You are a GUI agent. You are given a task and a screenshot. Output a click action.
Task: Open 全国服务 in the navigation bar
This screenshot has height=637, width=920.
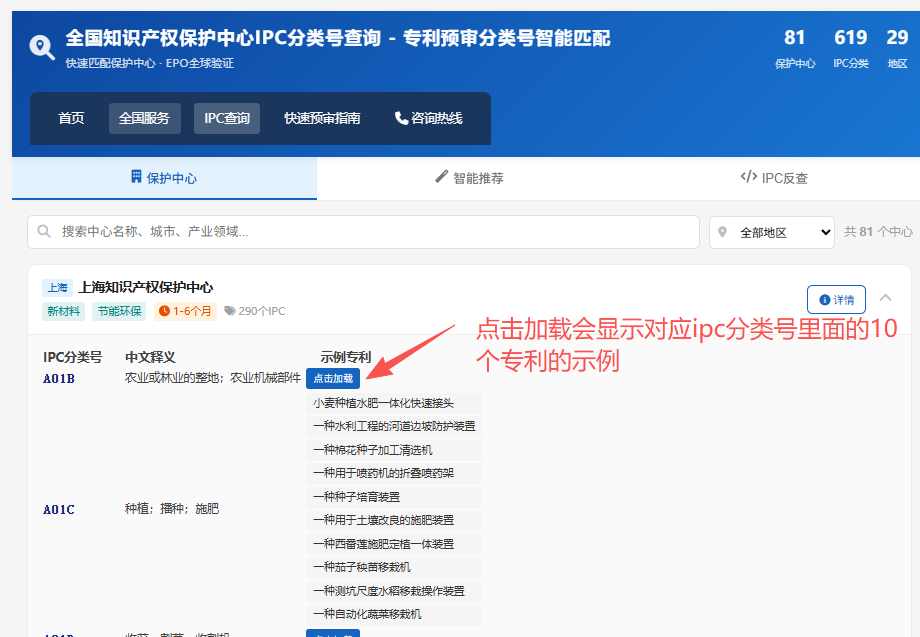pyautogui.click(x=144, y=118)
